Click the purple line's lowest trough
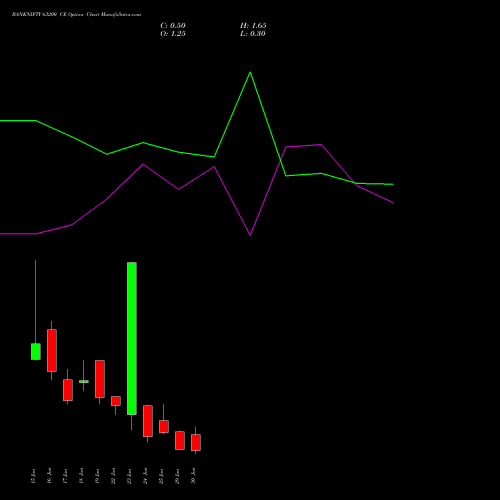500x500 pixels. (250, 235)
